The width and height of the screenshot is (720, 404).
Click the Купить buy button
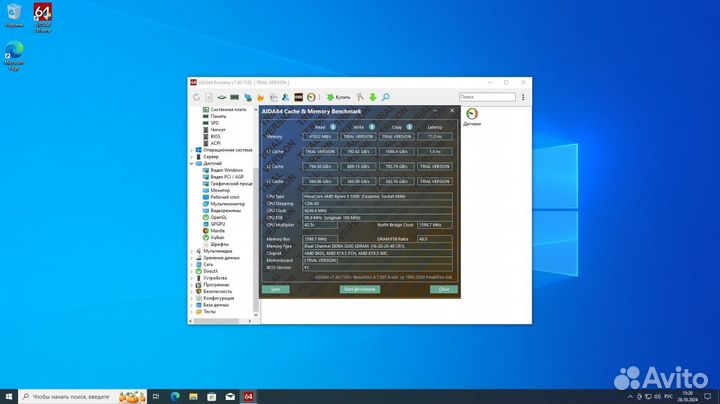(338, 97)
